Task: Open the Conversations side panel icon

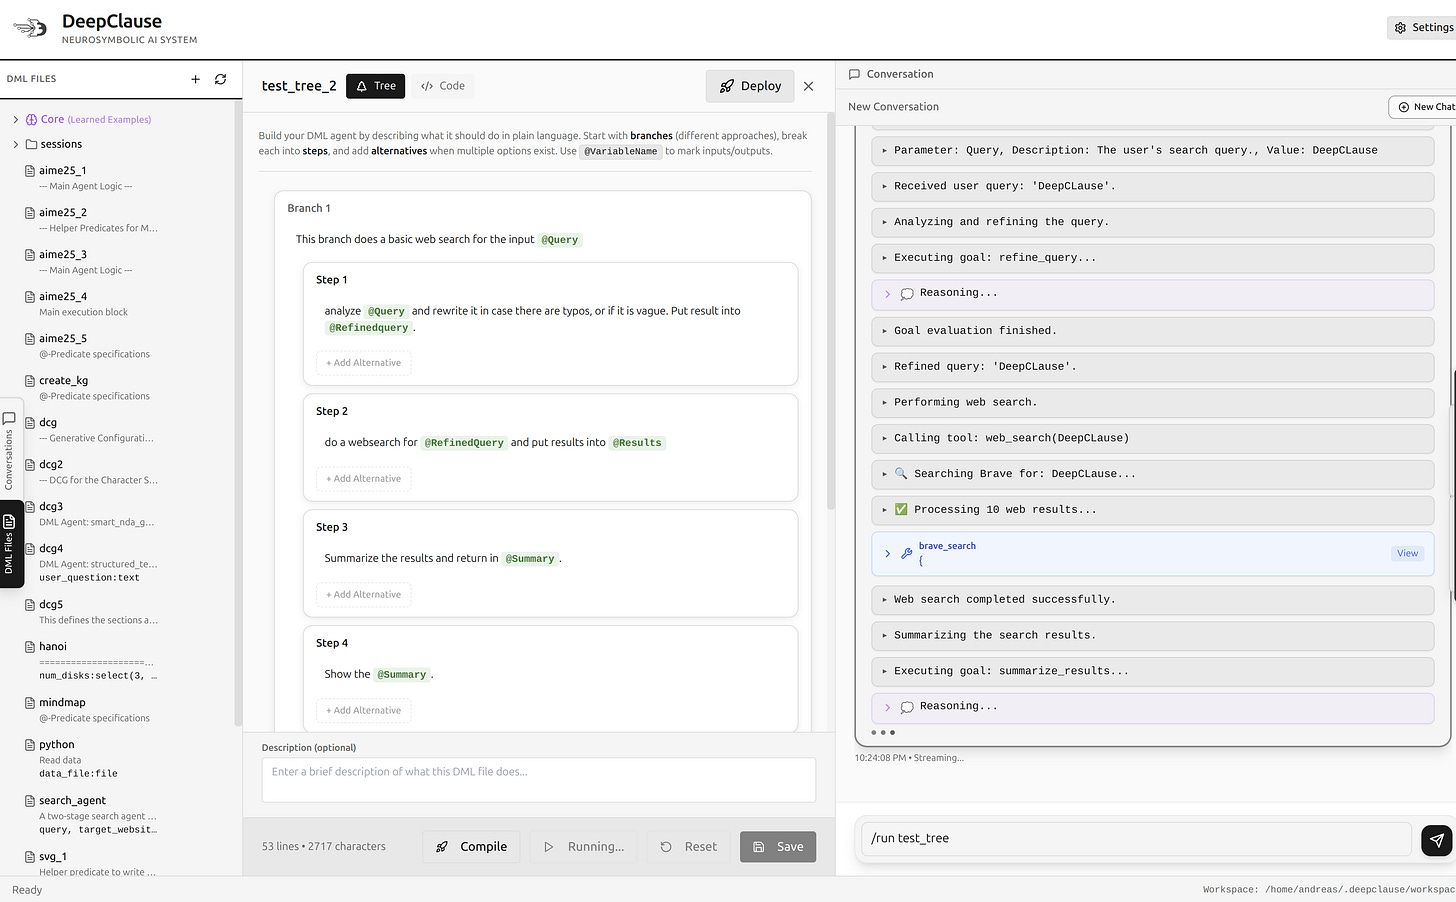Action: click(x=9, y=418)
